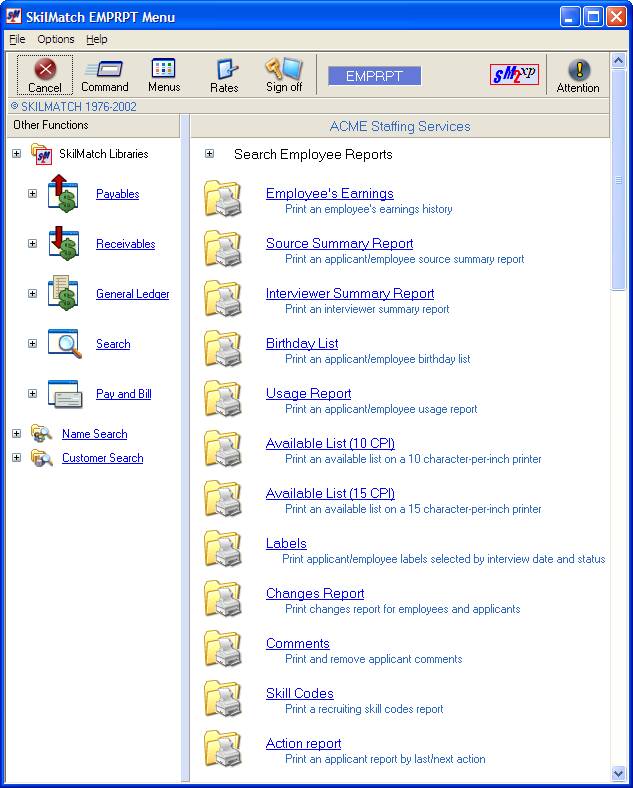Expand the Payables tree node
The width and height of the screenshot is (633, 788).
[x=33, y=193]
